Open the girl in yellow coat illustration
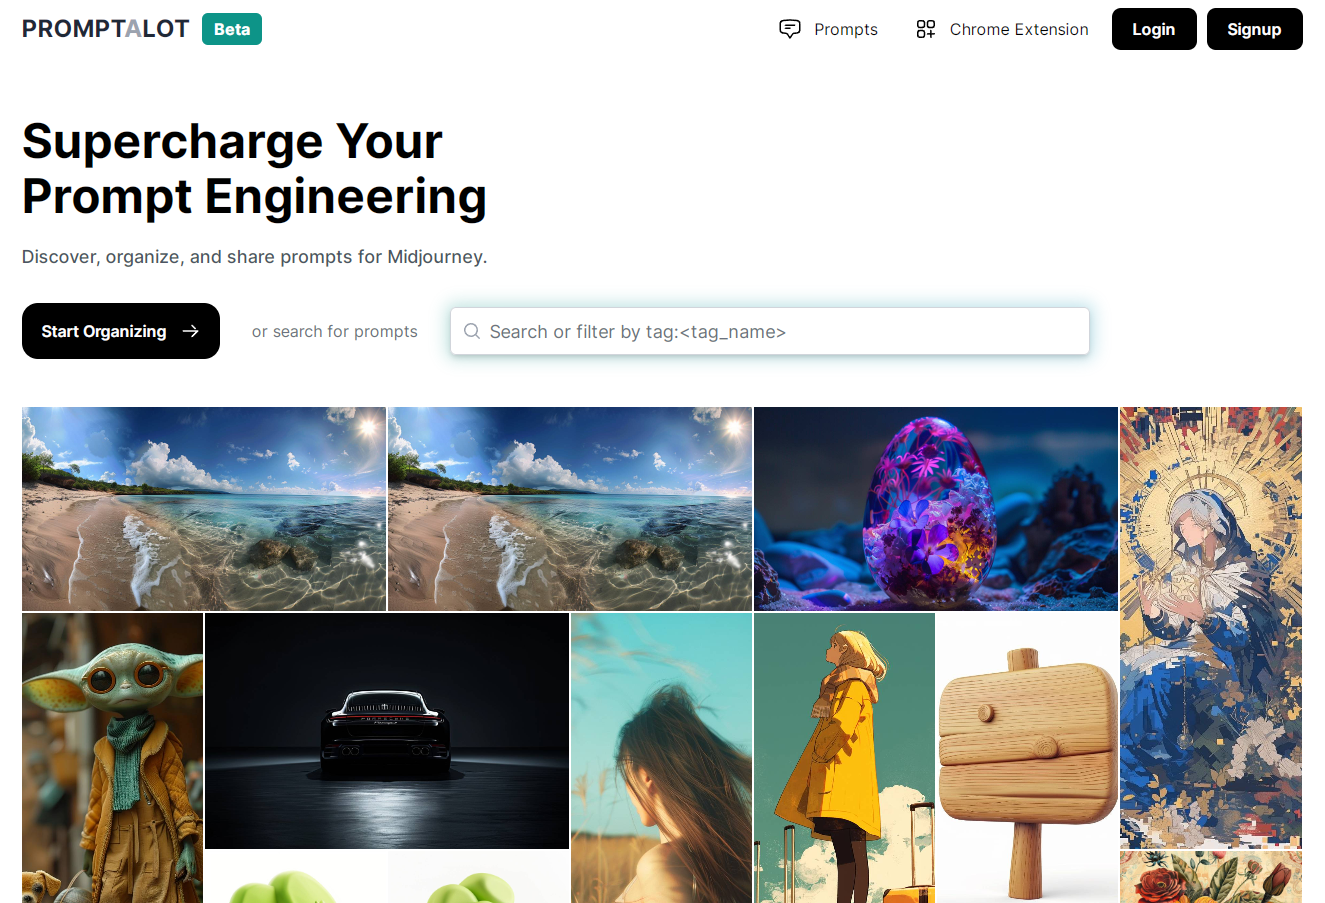Viewport: 1325px width, 903px height. coord(844,758)
